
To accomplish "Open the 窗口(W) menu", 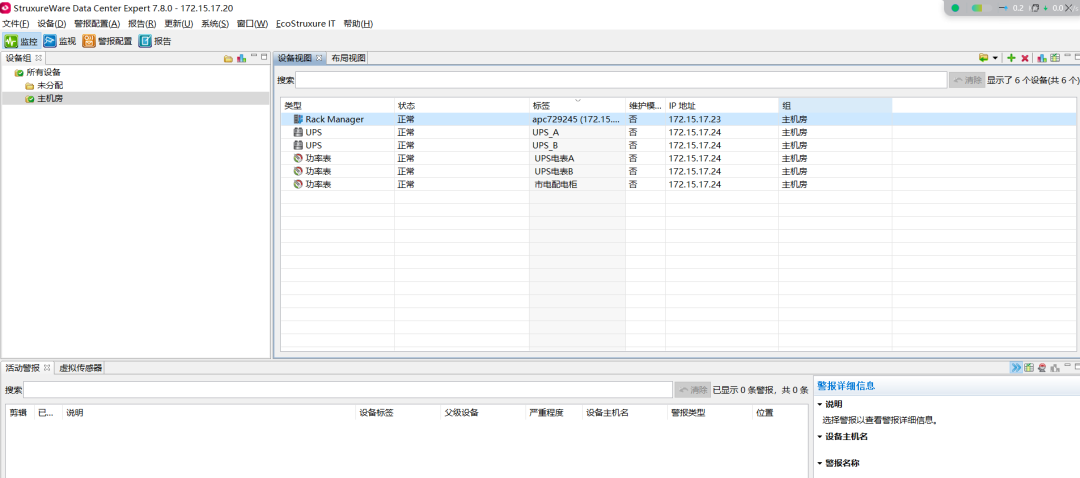I will (x=252, y=23).
